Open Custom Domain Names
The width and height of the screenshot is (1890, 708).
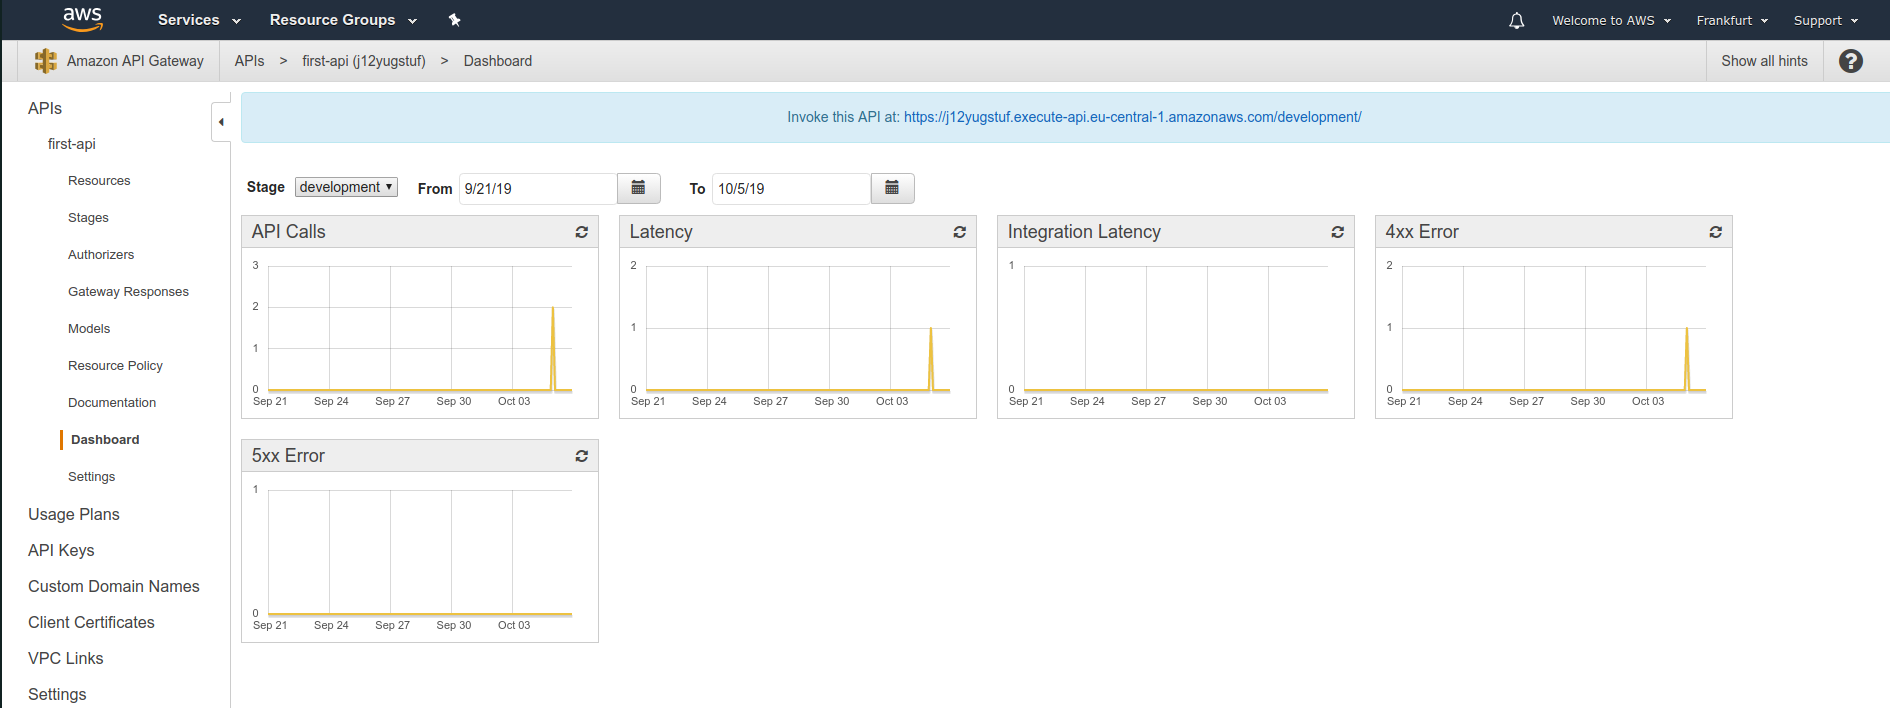(114, 586)
